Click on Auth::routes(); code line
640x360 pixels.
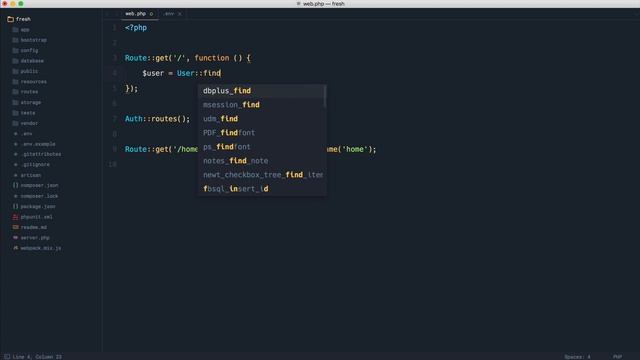point(157,119)
